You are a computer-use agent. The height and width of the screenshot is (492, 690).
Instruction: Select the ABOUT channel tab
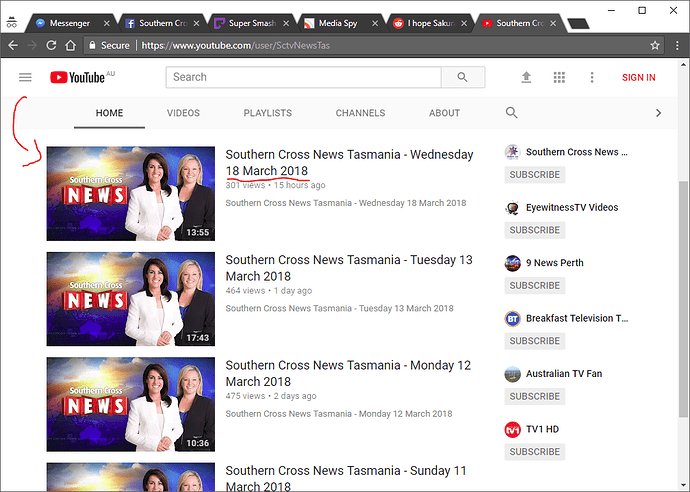(444, 113)
